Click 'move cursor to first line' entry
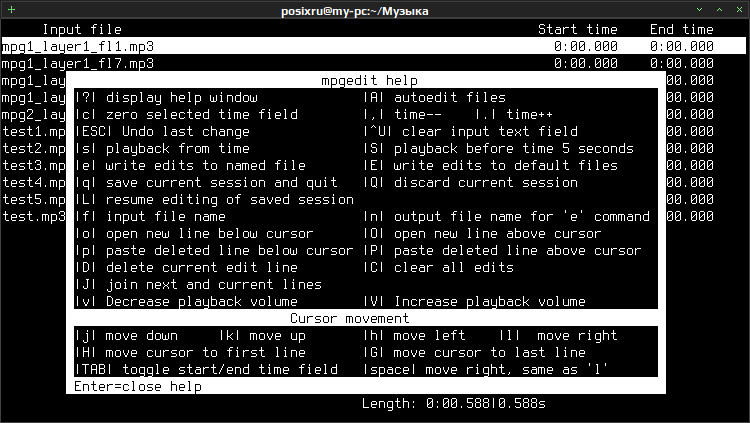The height and width of the screenshot is (423, 750). 190,352
